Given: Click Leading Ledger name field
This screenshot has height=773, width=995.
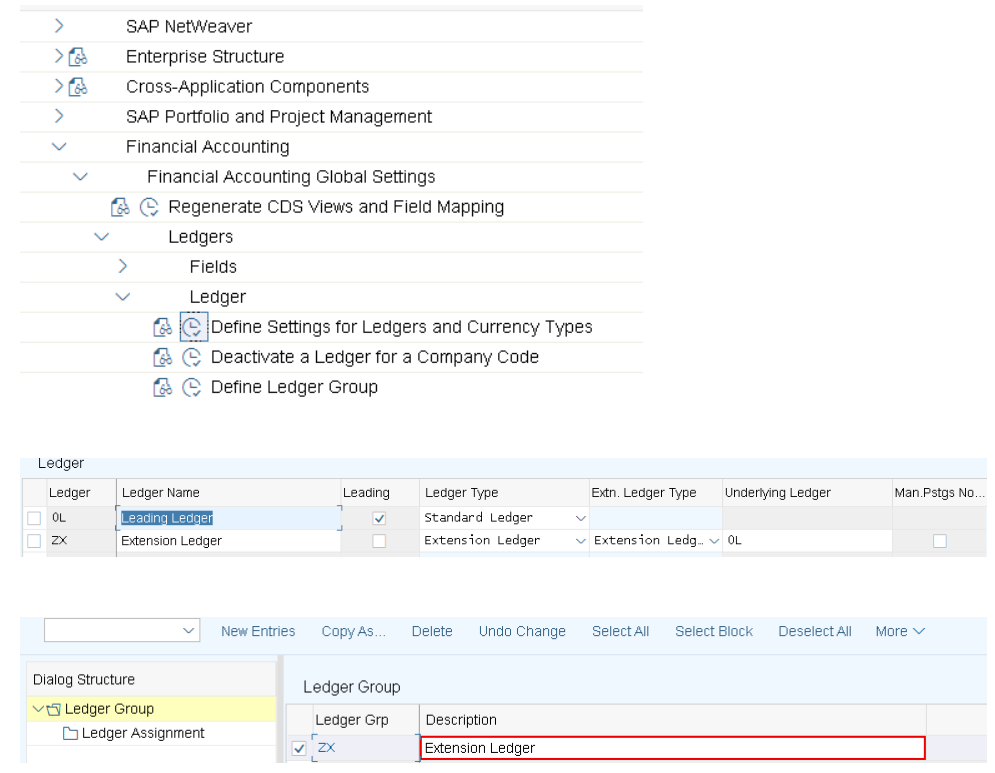Looking at the screenshot, I should point(228,519).
